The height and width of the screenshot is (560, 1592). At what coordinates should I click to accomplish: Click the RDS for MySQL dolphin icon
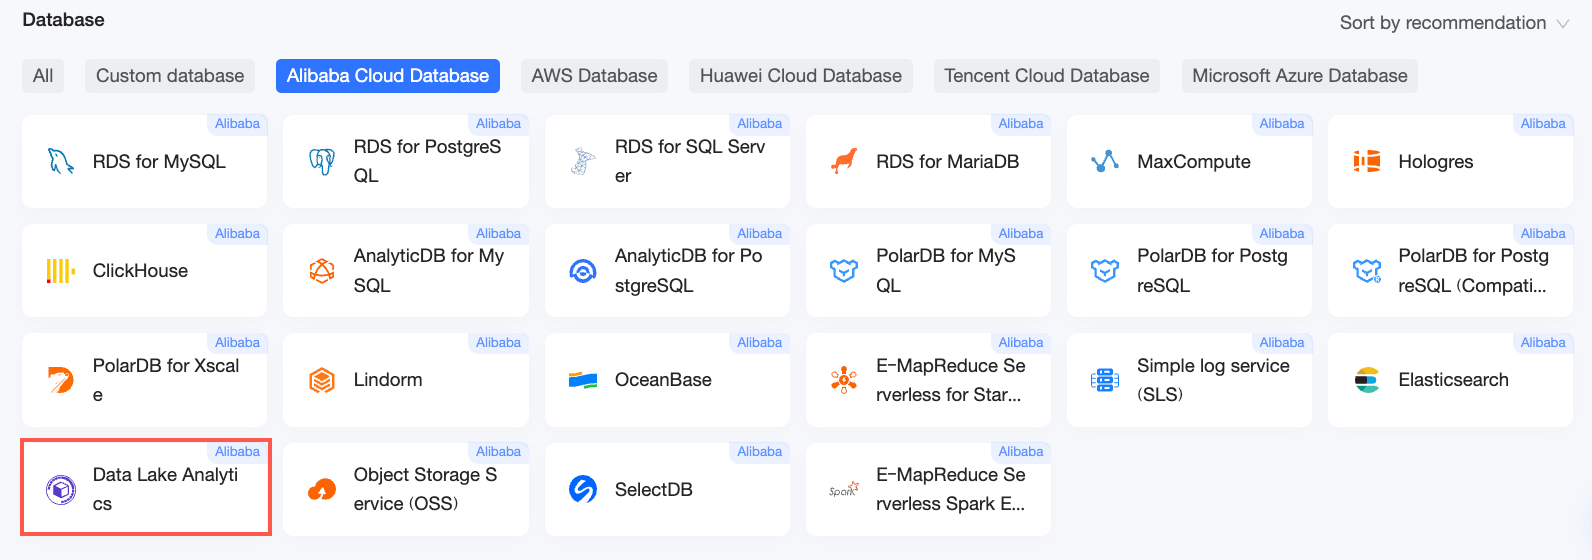point(61,161)
